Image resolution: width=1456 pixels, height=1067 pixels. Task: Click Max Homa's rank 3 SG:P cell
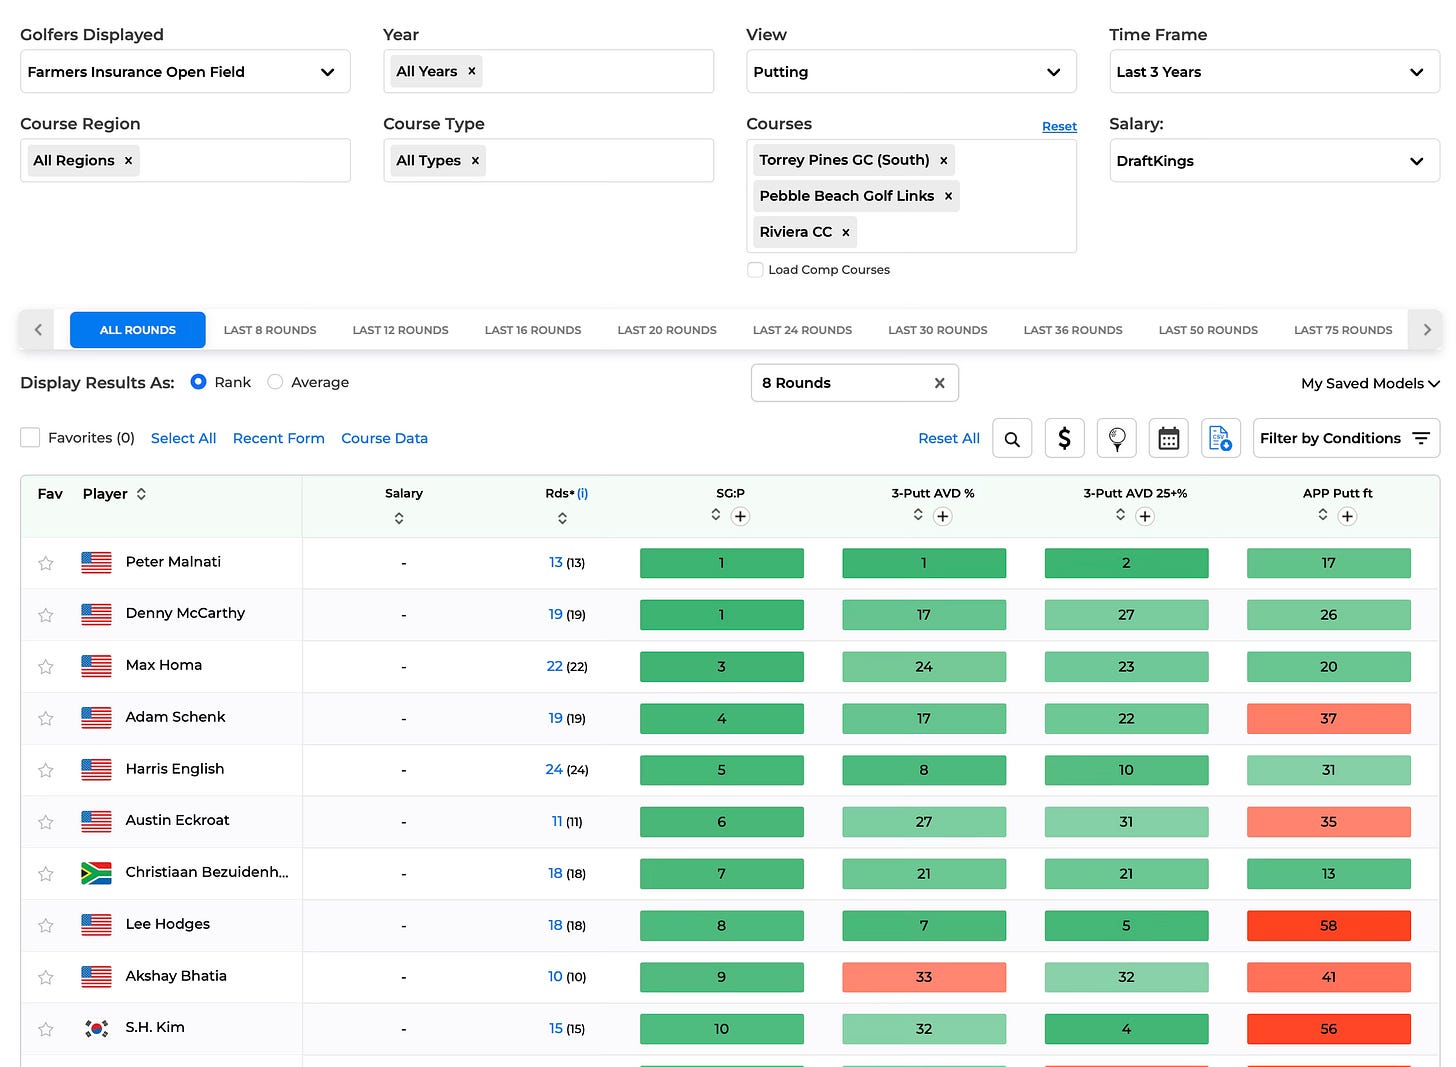click(x=721, y=667)
